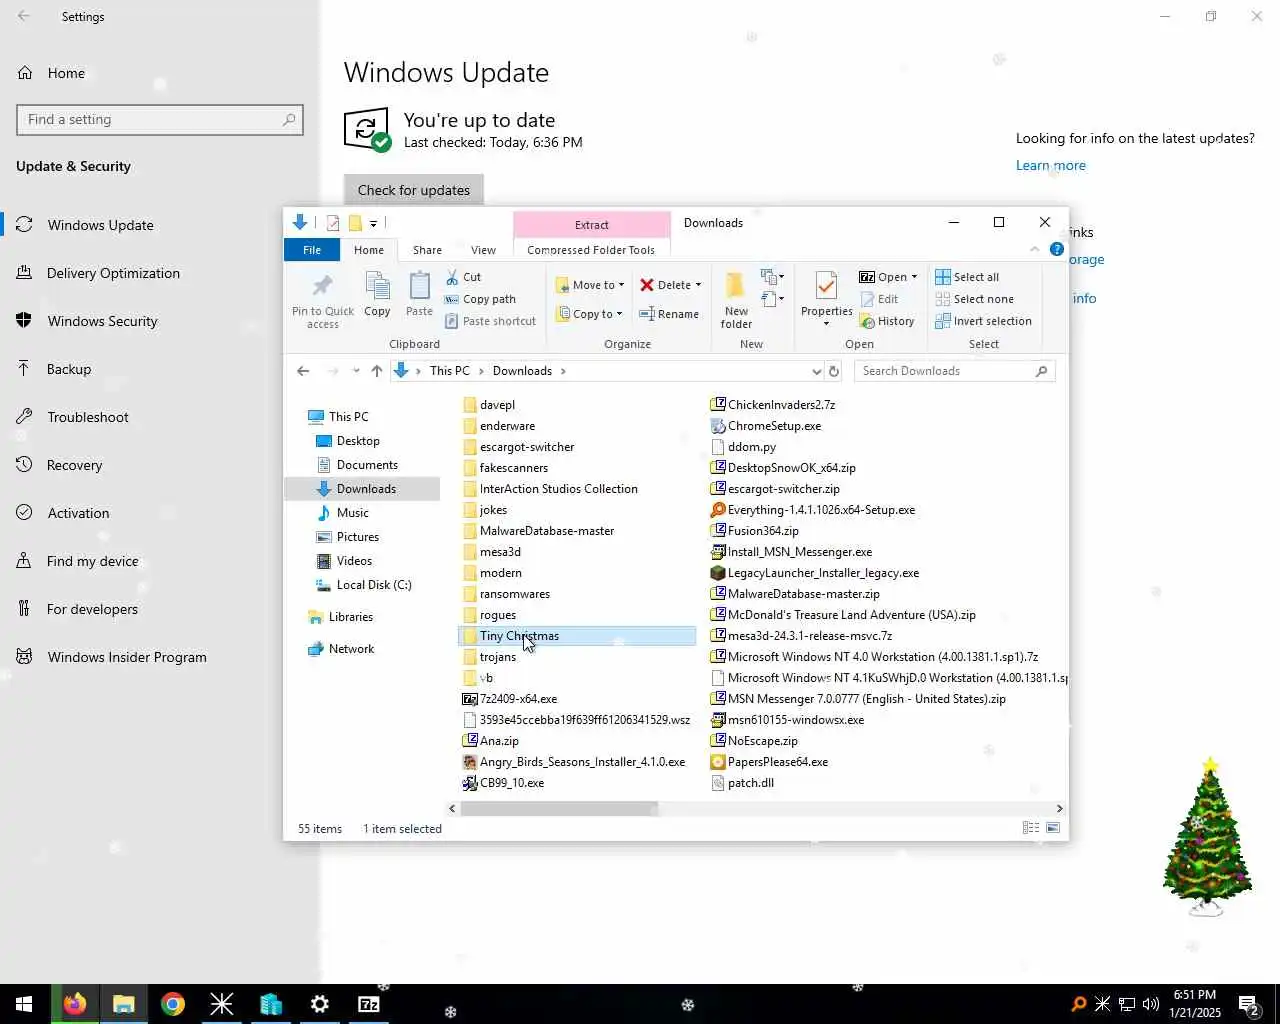
Task: Select the MalwareDatabase-master folder
Action: click(x=547, y=531)
